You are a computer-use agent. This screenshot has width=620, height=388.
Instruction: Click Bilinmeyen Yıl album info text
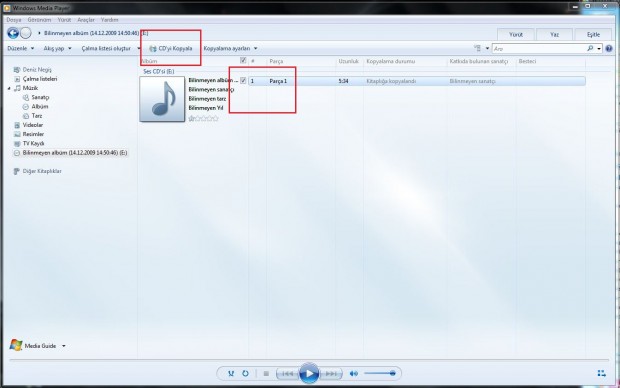coord(206,108)
